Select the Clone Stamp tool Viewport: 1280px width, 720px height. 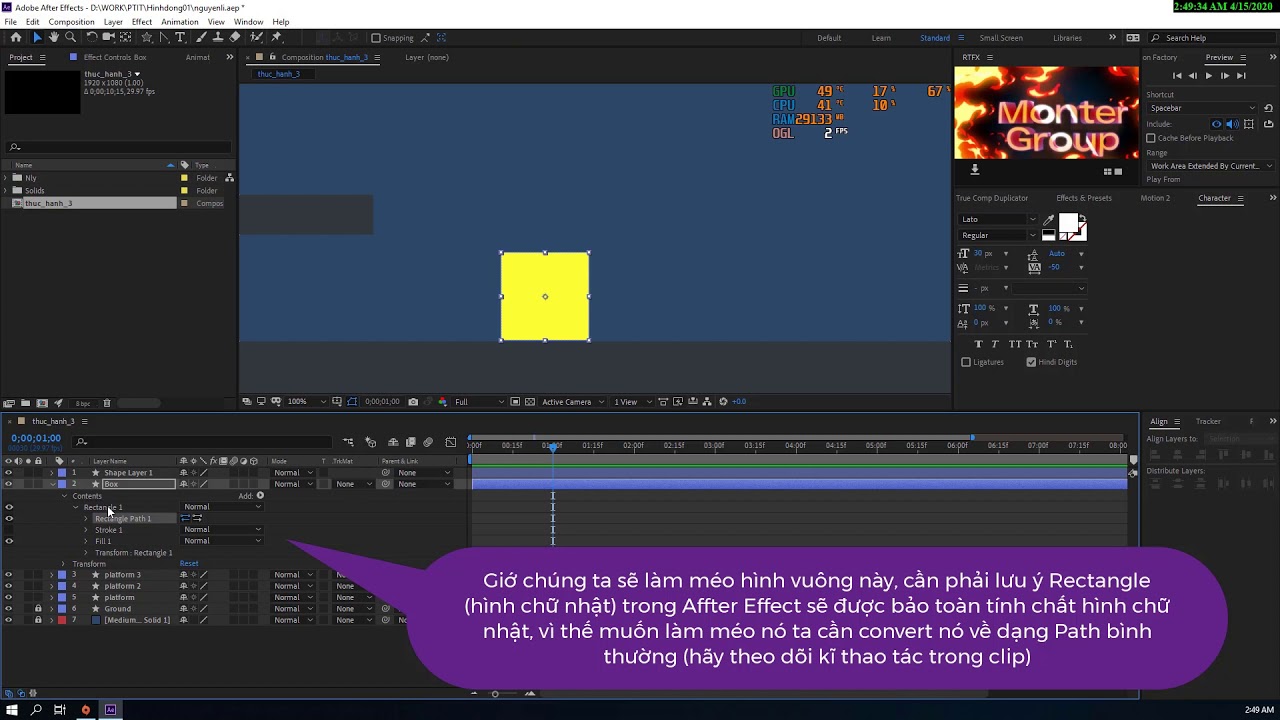218,38
